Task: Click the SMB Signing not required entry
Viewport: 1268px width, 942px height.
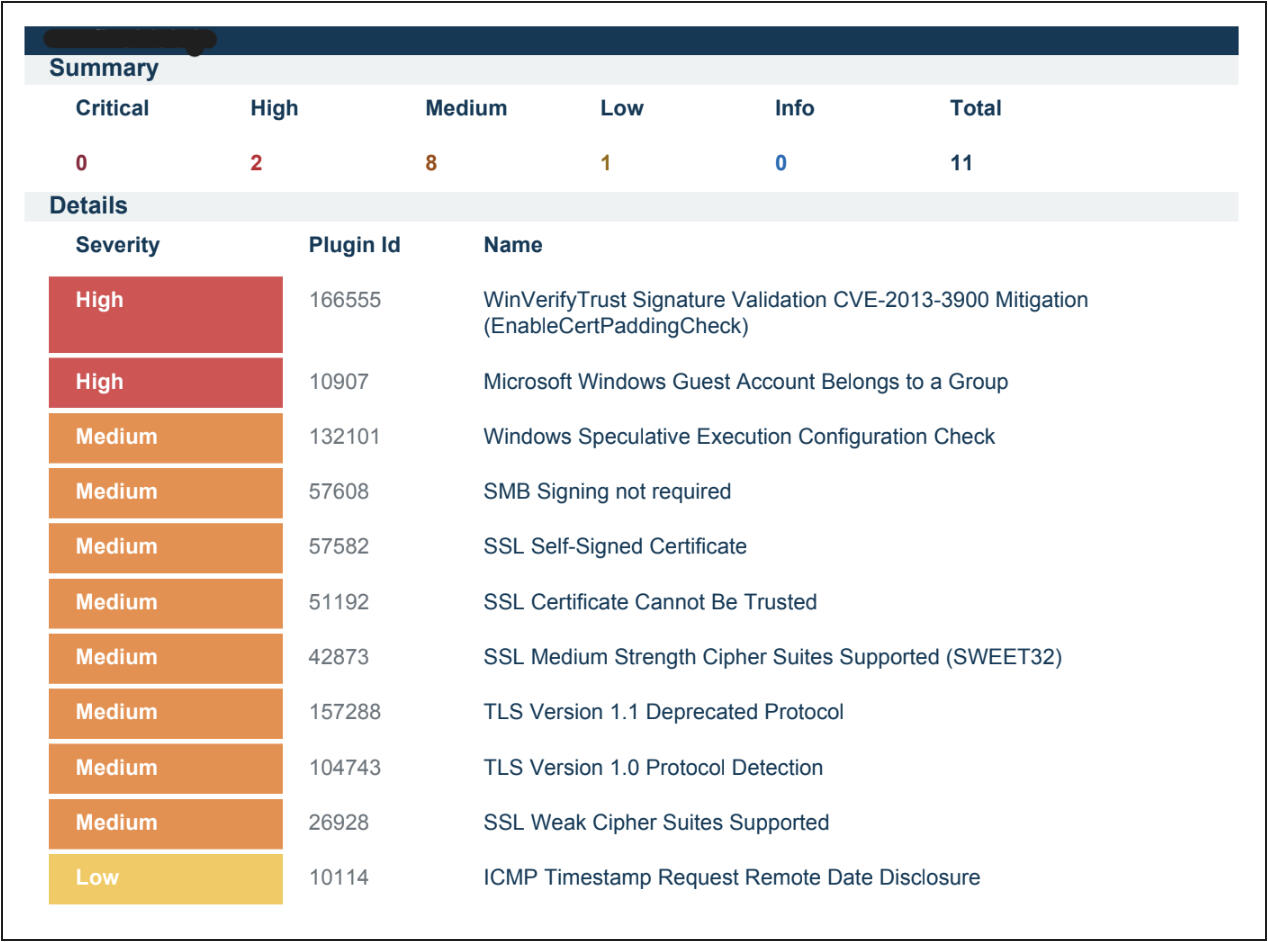Action: pyautogui.click(x=607, y=492)
